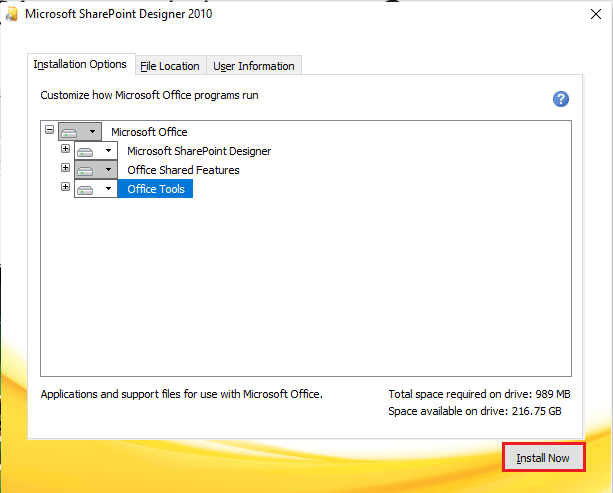Click drive icon beside Office Shared Features
This screenshot has width=613, height=493.
(85, 170)
